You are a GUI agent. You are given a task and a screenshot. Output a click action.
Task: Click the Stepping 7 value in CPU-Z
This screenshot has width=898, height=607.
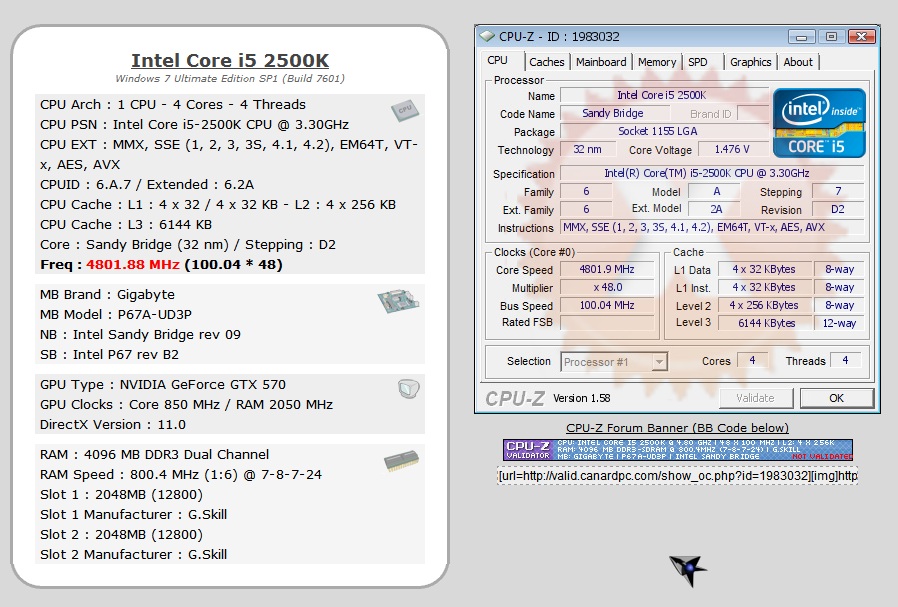(838, 191)
